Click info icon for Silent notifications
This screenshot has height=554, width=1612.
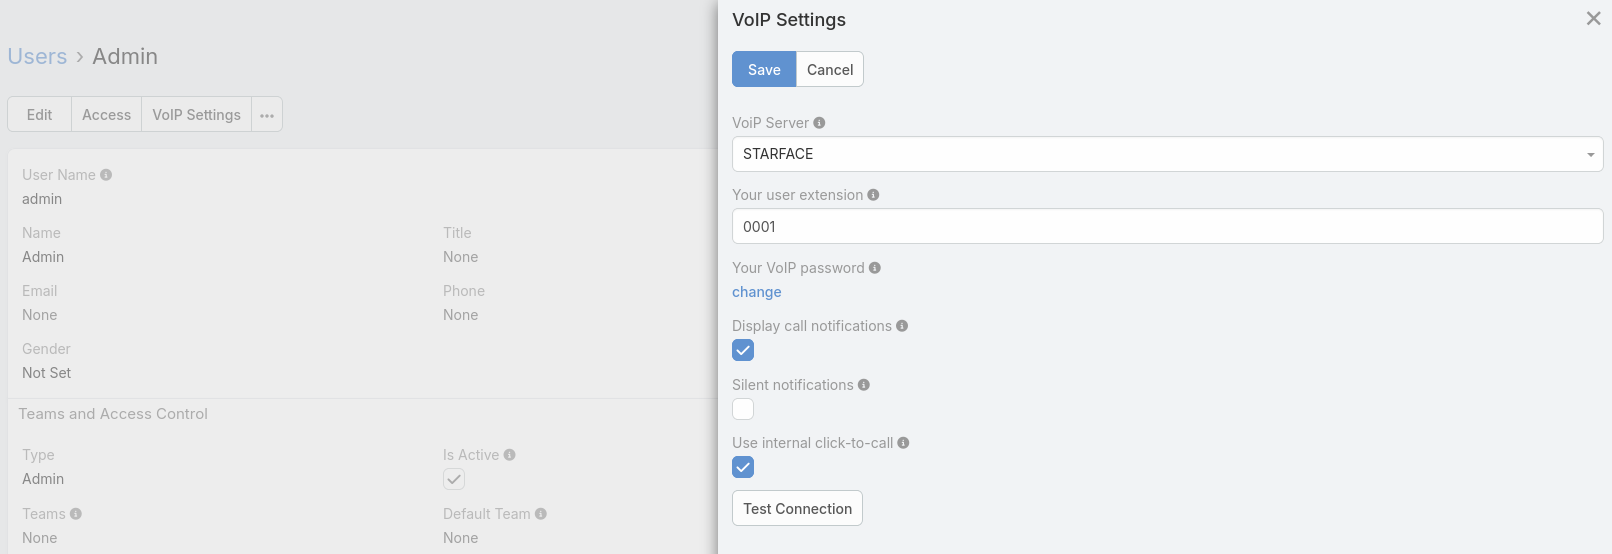click(864, 385)
